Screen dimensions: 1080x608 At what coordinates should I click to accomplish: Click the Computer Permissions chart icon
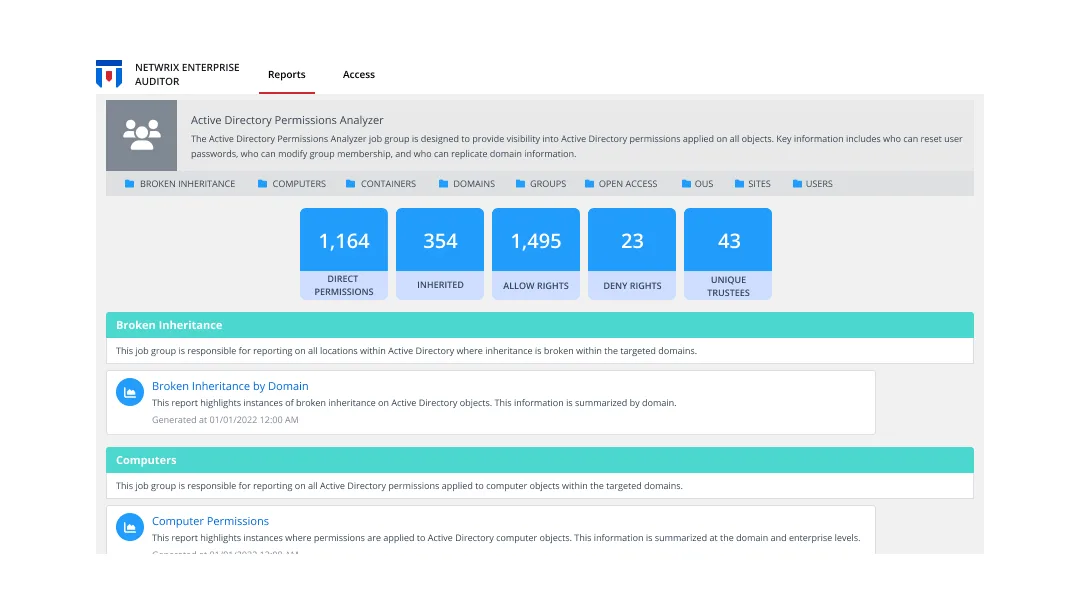[129, 527]
